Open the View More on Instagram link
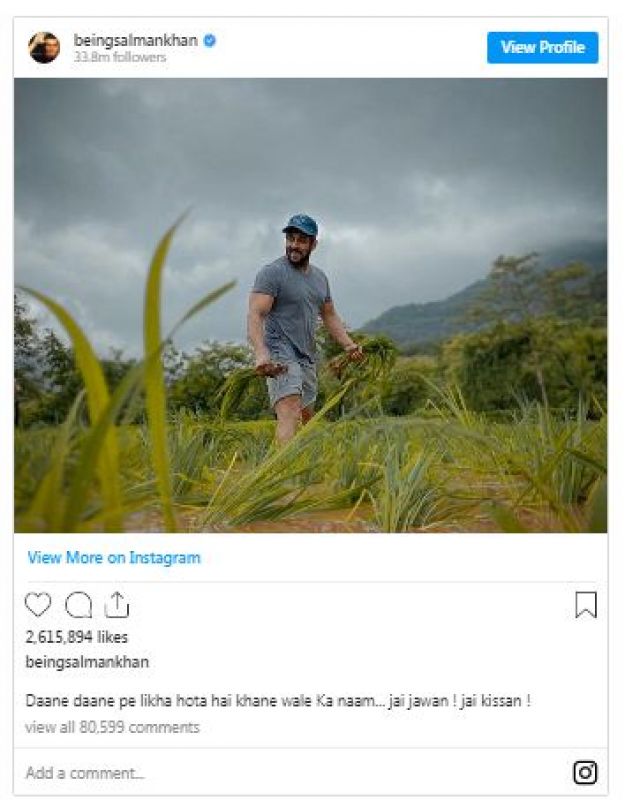The image size is (625, 800). click(114, 558)
